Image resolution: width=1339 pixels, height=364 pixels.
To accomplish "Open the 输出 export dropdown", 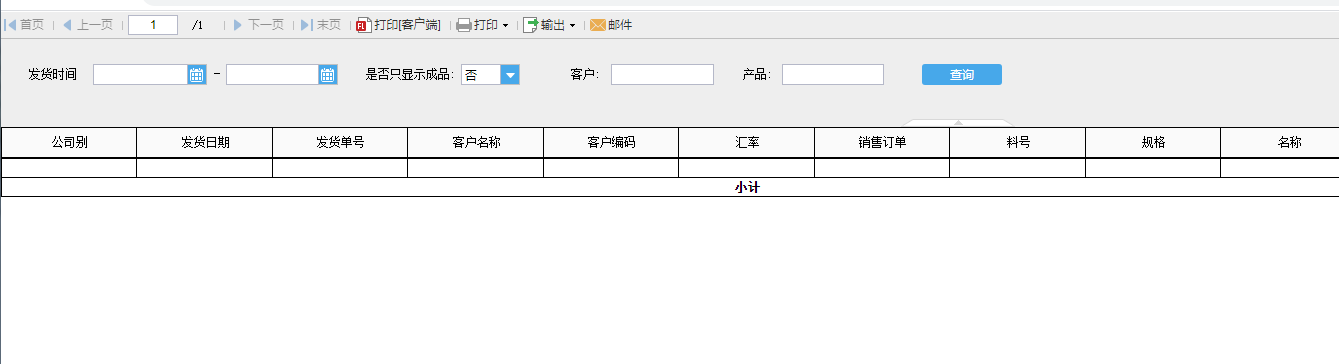I will pyautogui.click(x=550, y=25).
